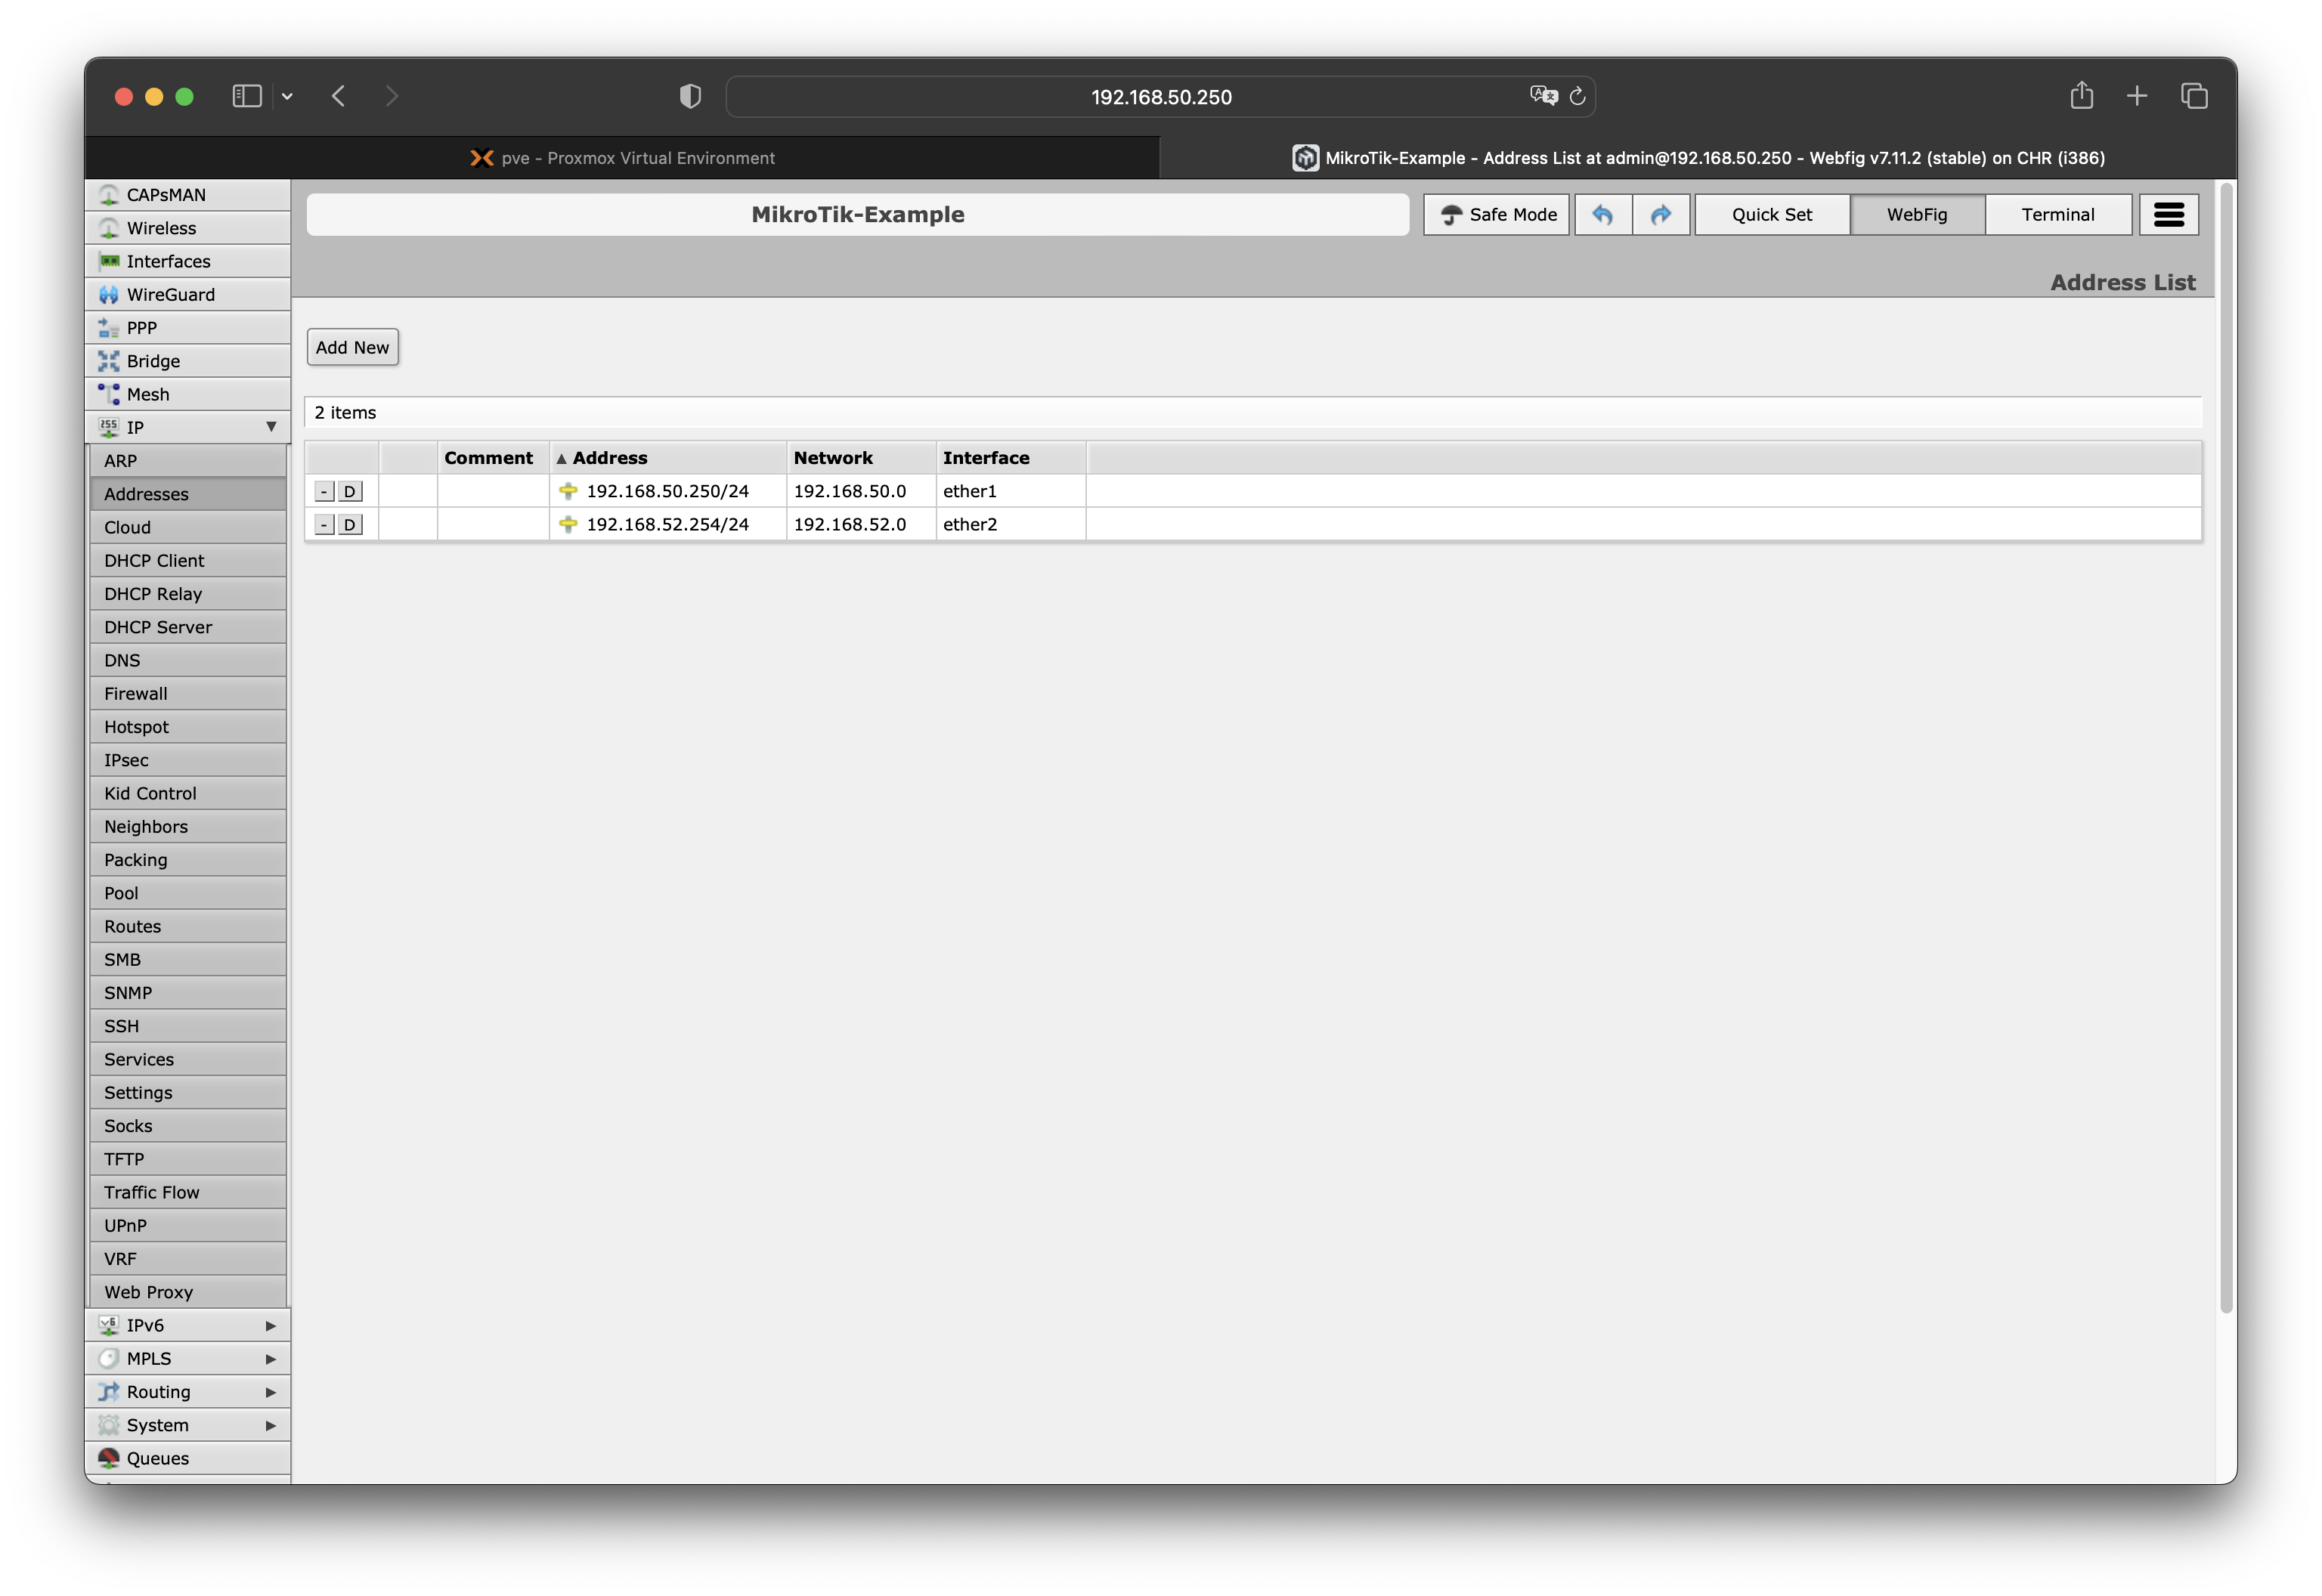
Task: Disable the ether2 address with D button
Action: pyautogui.click(x=349, y=524)
